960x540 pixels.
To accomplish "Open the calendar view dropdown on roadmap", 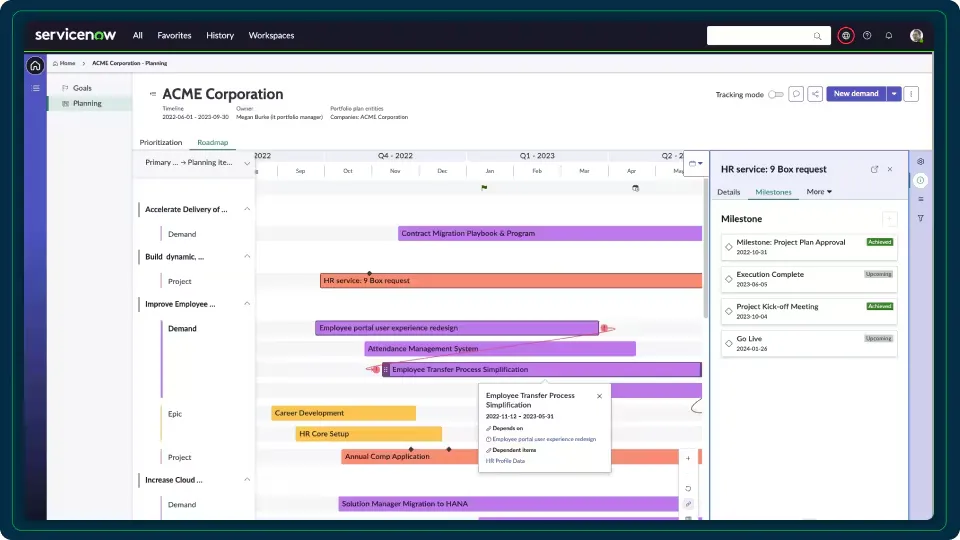I will pyautogui.click(x=696, y=163).
